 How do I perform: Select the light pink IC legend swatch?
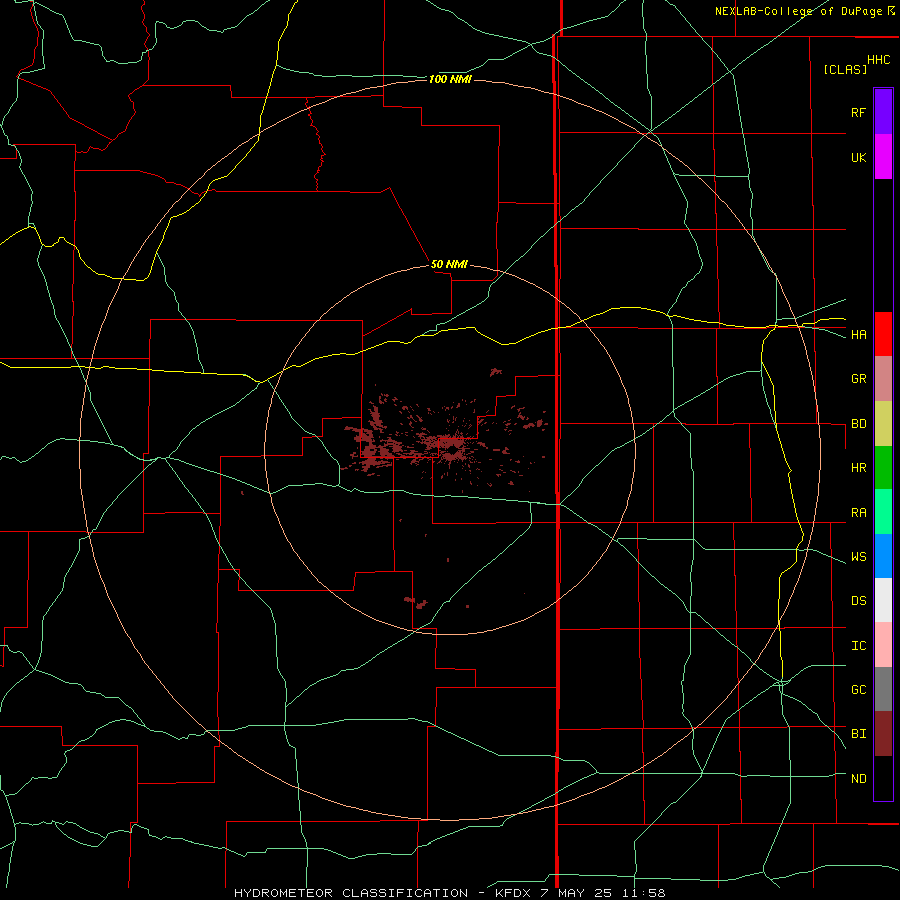pos(883,645)
